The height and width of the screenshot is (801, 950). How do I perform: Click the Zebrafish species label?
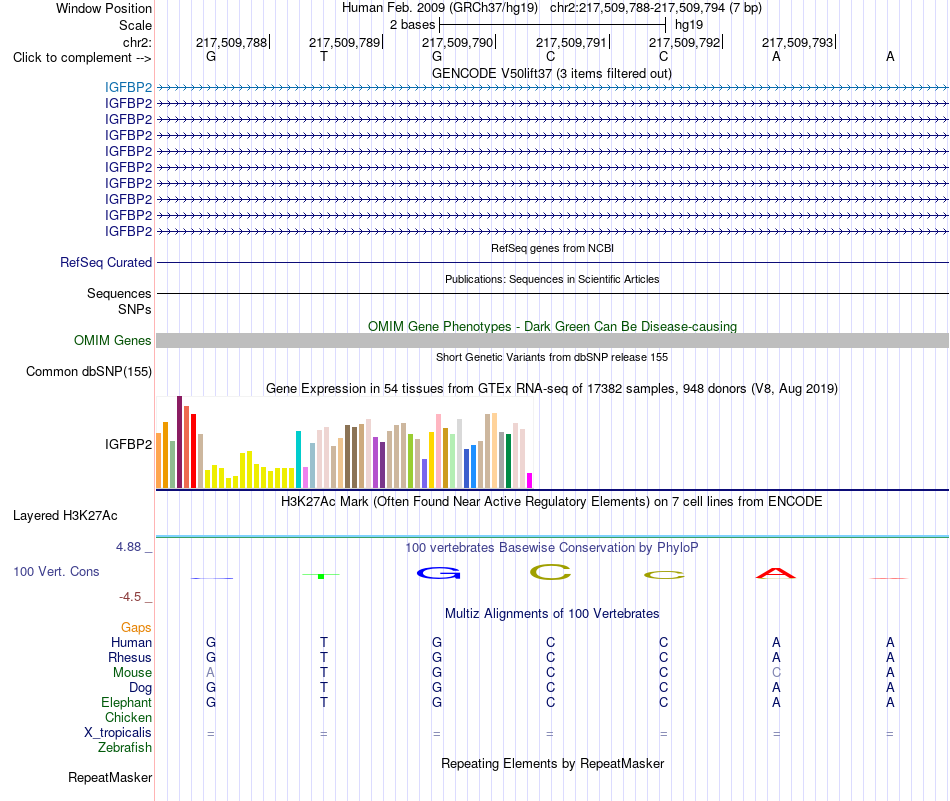click(x=125, y=748)
